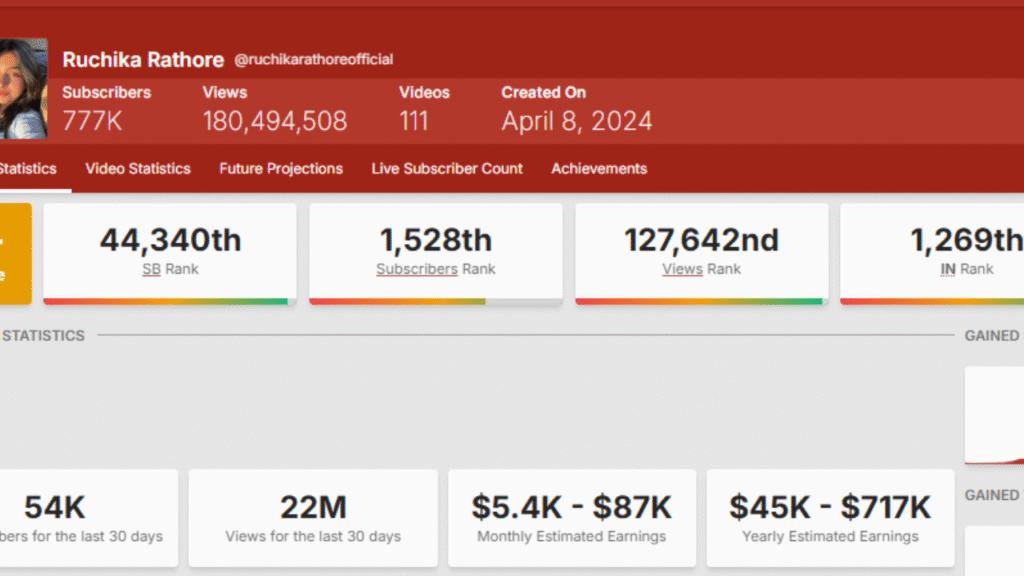The height and width of the screenshot is (576, 1024).
Task: Click the $45K - $717K yearly earnings card
Action: point(830,518)
